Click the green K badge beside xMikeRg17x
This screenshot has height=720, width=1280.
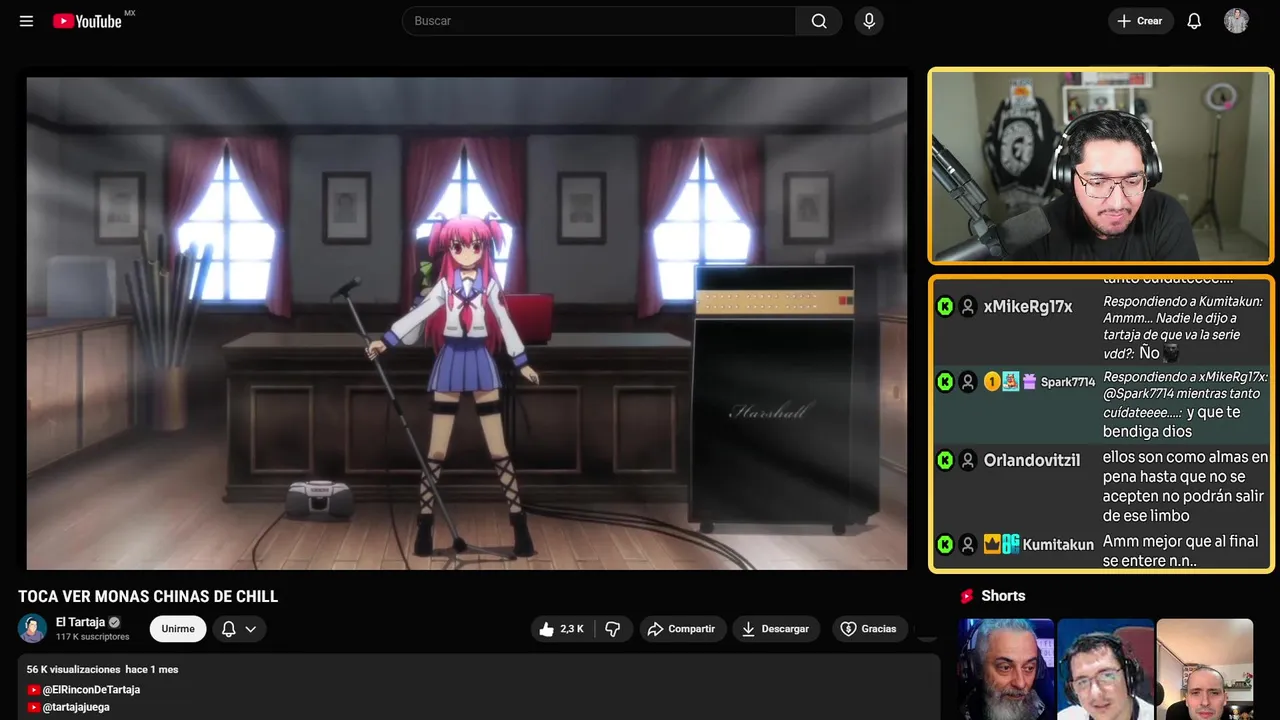tap(945, 306)
